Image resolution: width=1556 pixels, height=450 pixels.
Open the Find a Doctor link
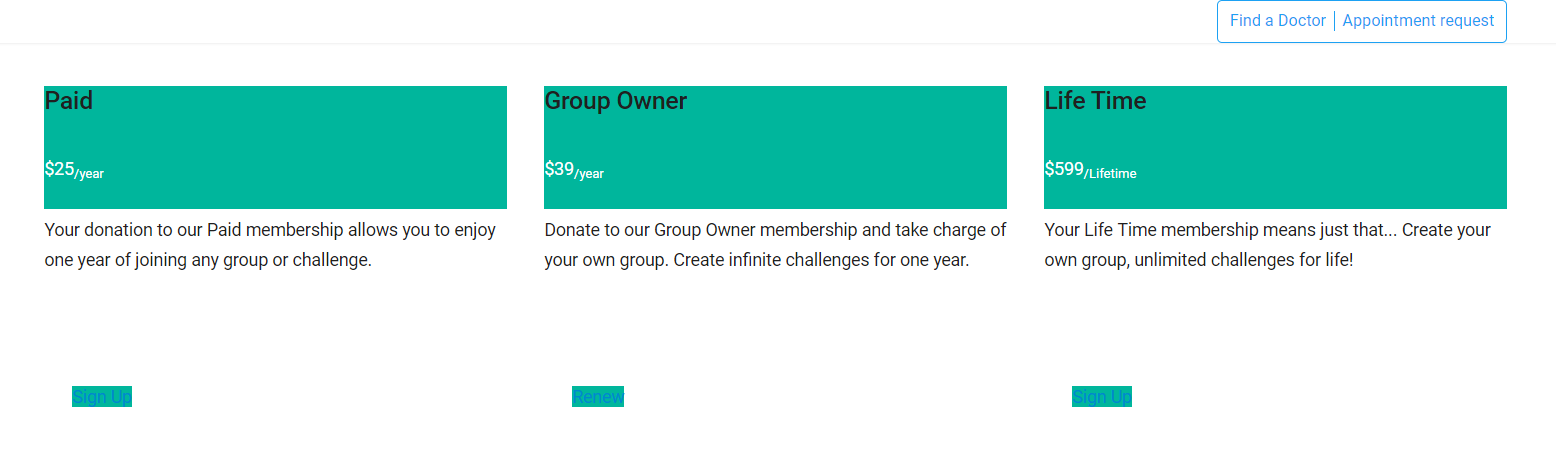[x=1277, y=20]
